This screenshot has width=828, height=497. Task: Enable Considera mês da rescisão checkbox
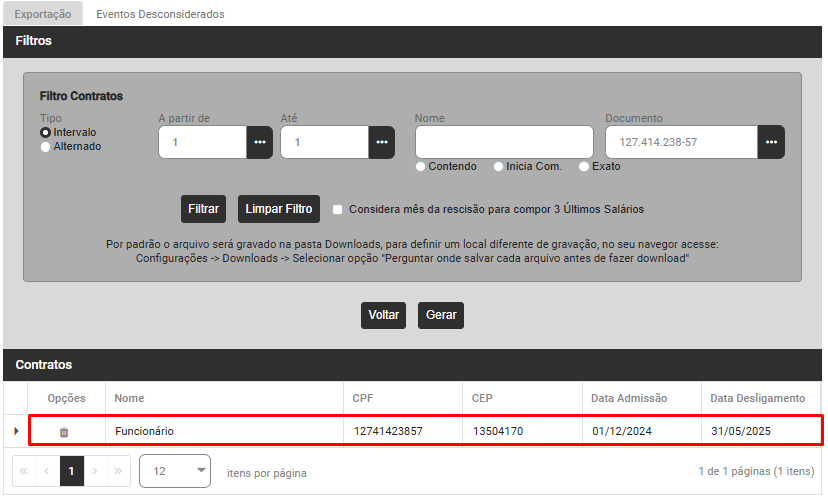click(337, 210)
